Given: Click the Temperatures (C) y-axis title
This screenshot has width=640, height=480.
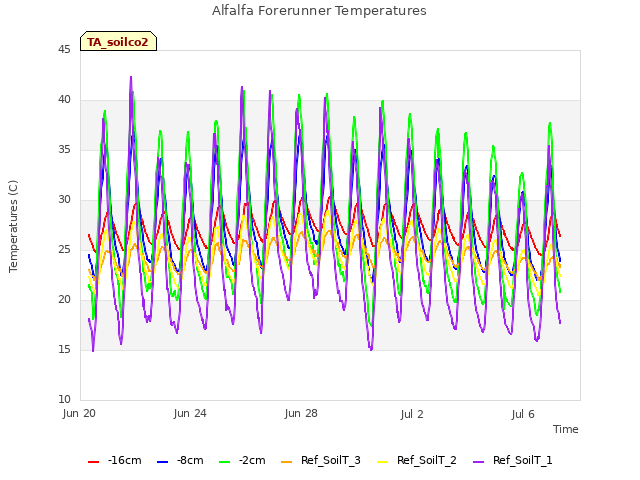Looking at the screenshot, I should pyautogui.click(x=13, y=226).
